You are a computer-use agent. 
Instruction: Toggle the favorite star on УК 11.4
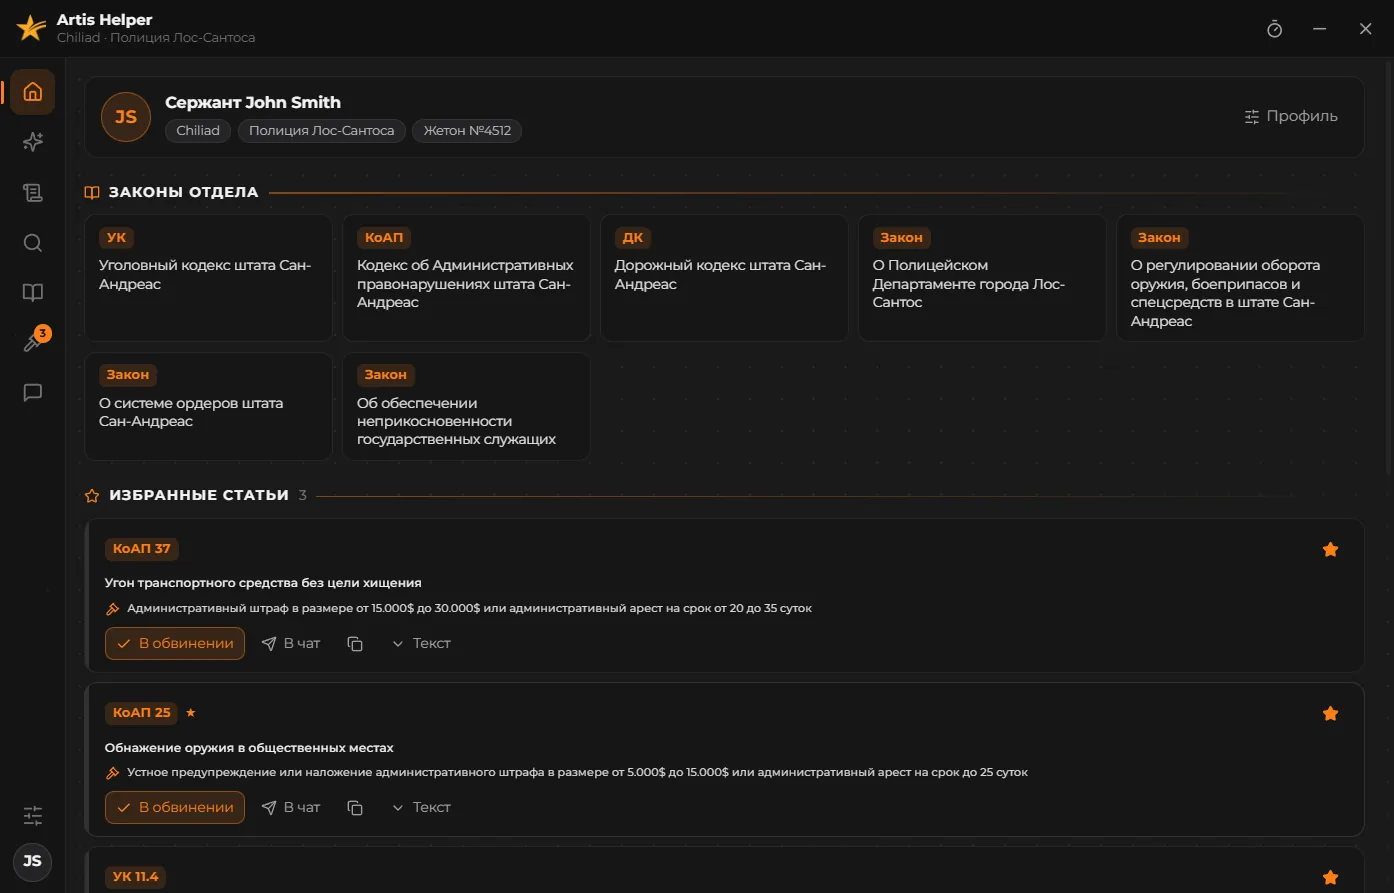(1330, 877)
